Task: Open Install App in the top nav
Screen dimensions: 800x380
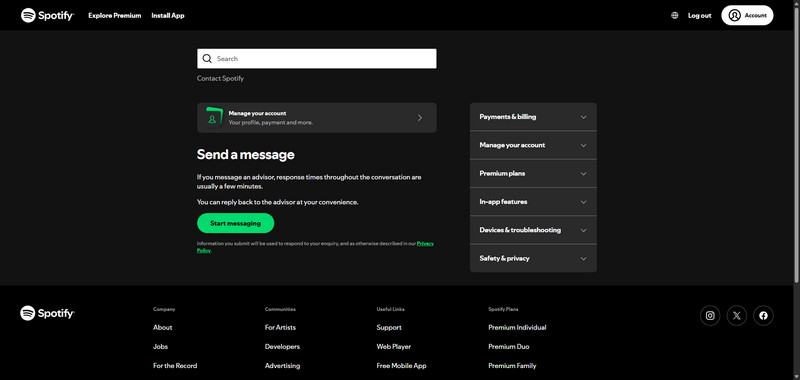Action: click(x=168, y=16)
